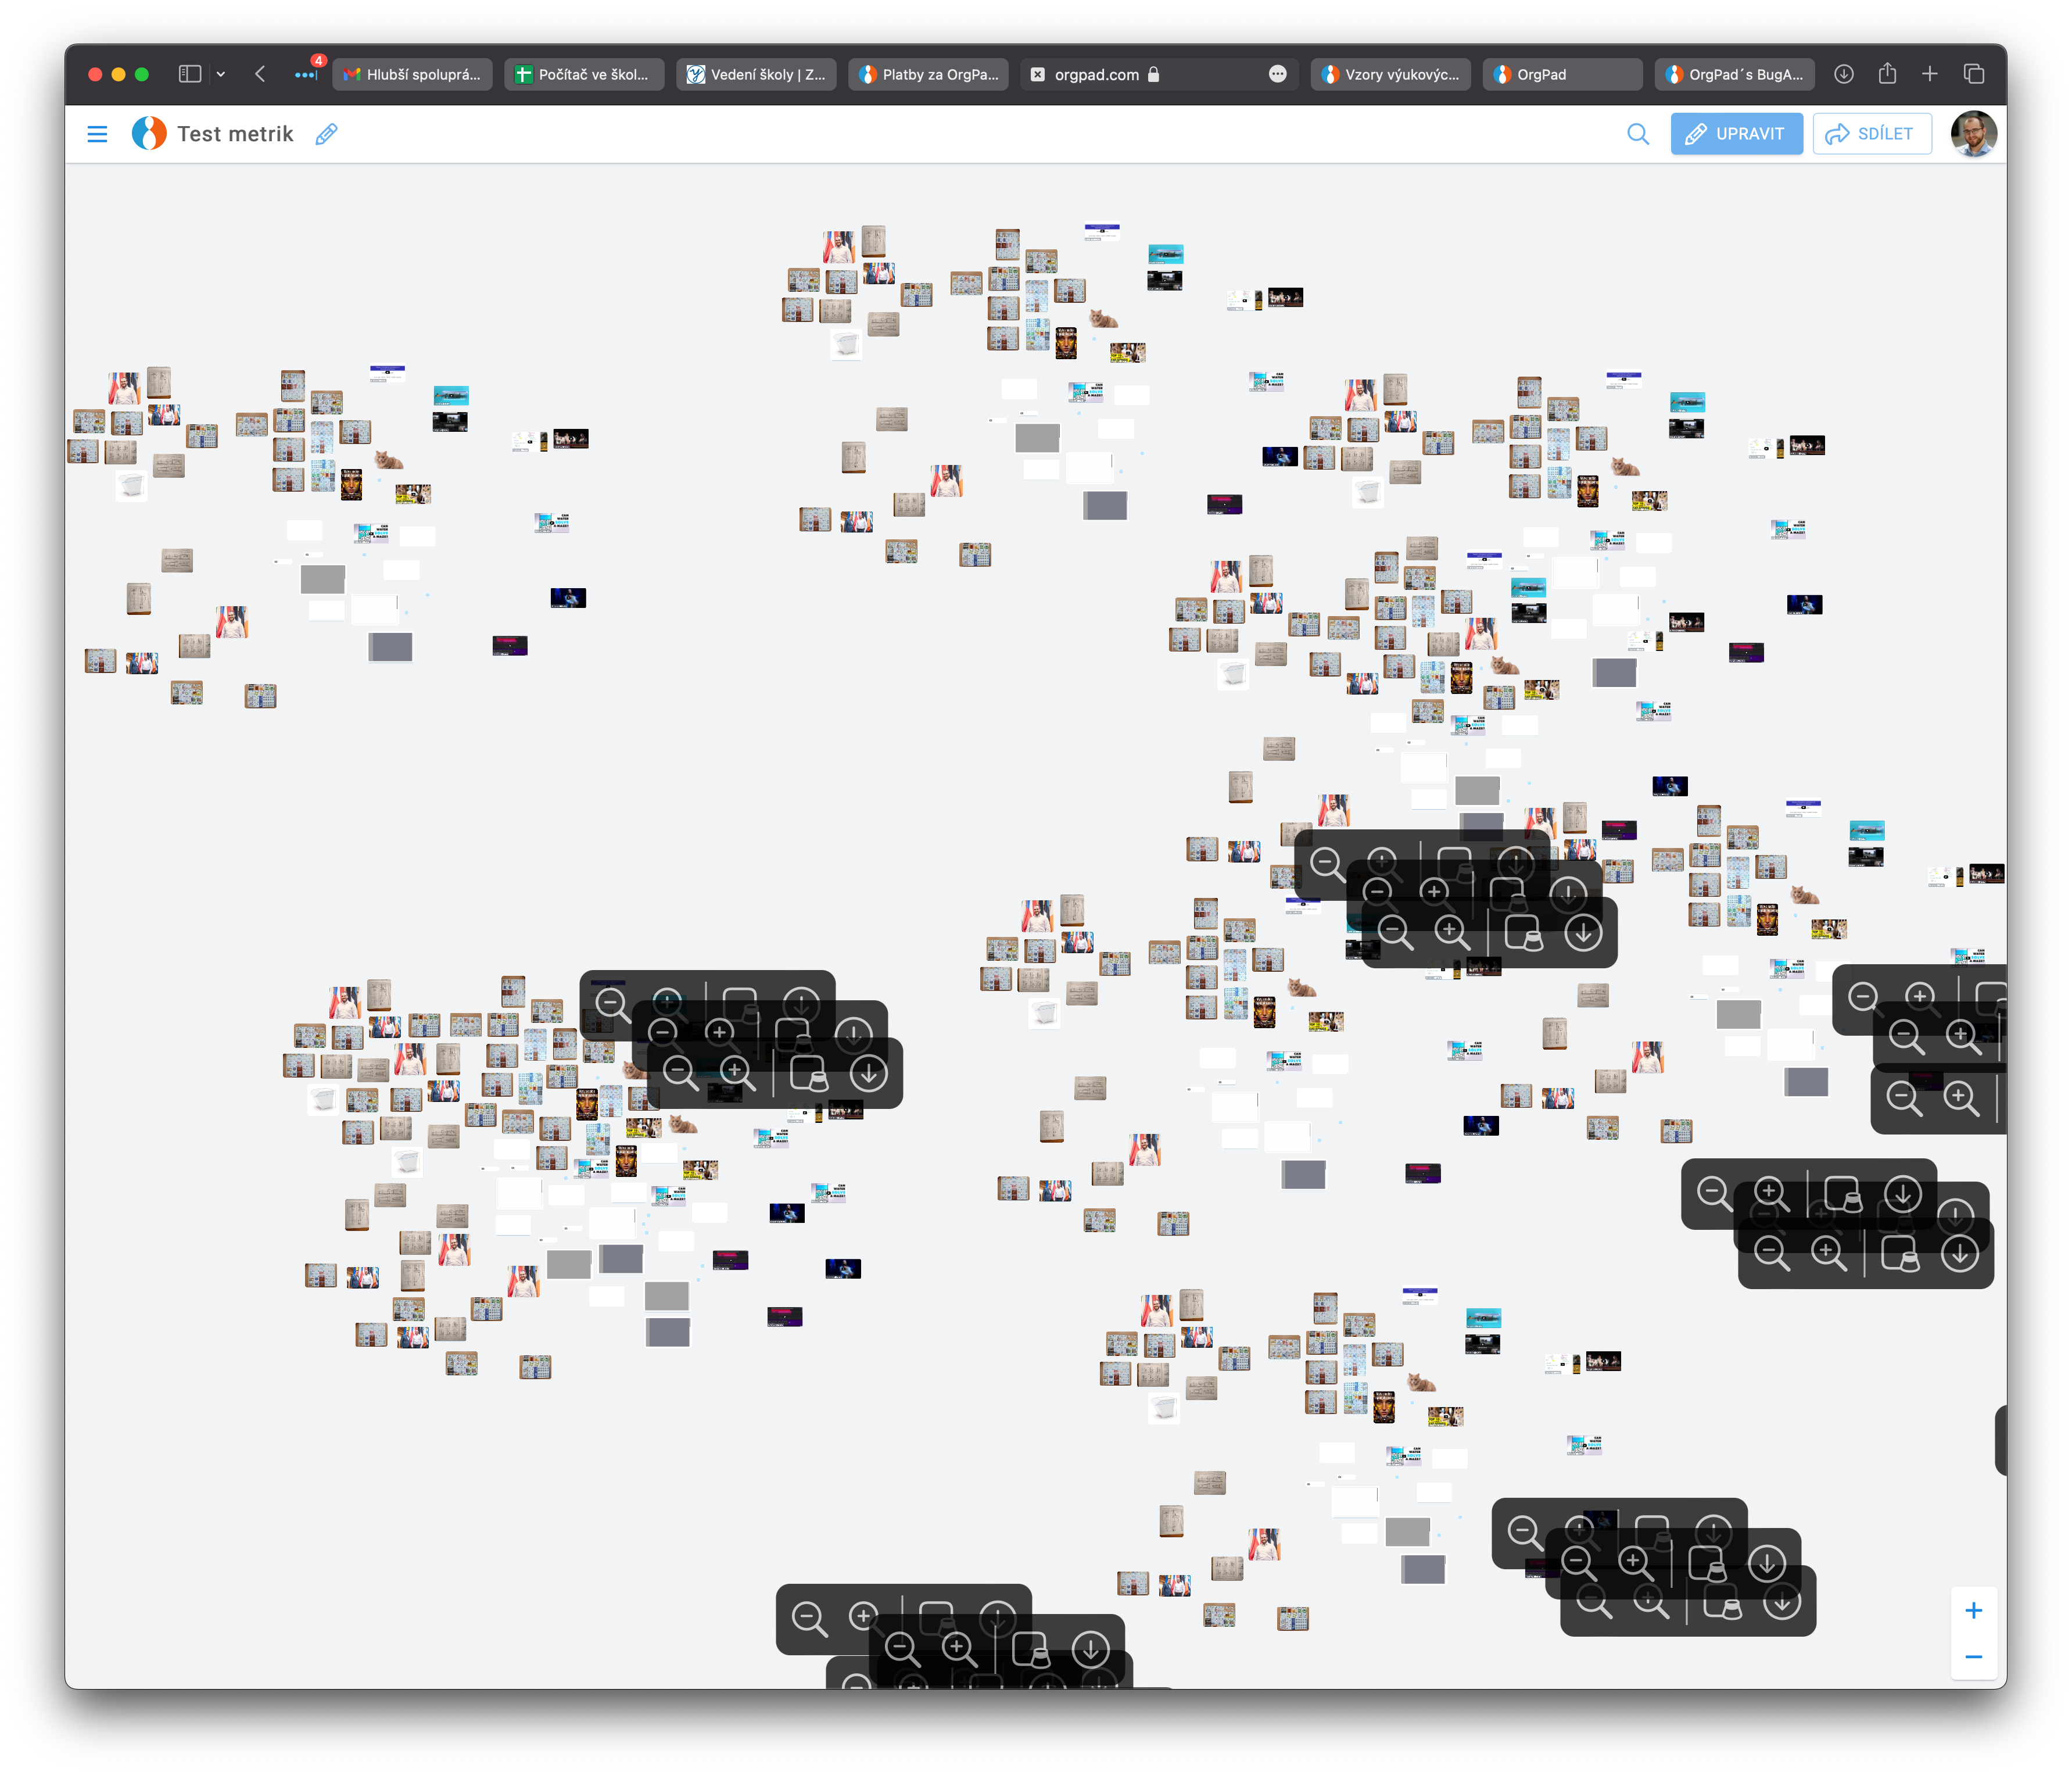This screenshot has height=1775, width=2072.
Task: Toggle the Safari sidebar icon
Action: (190, 74)
